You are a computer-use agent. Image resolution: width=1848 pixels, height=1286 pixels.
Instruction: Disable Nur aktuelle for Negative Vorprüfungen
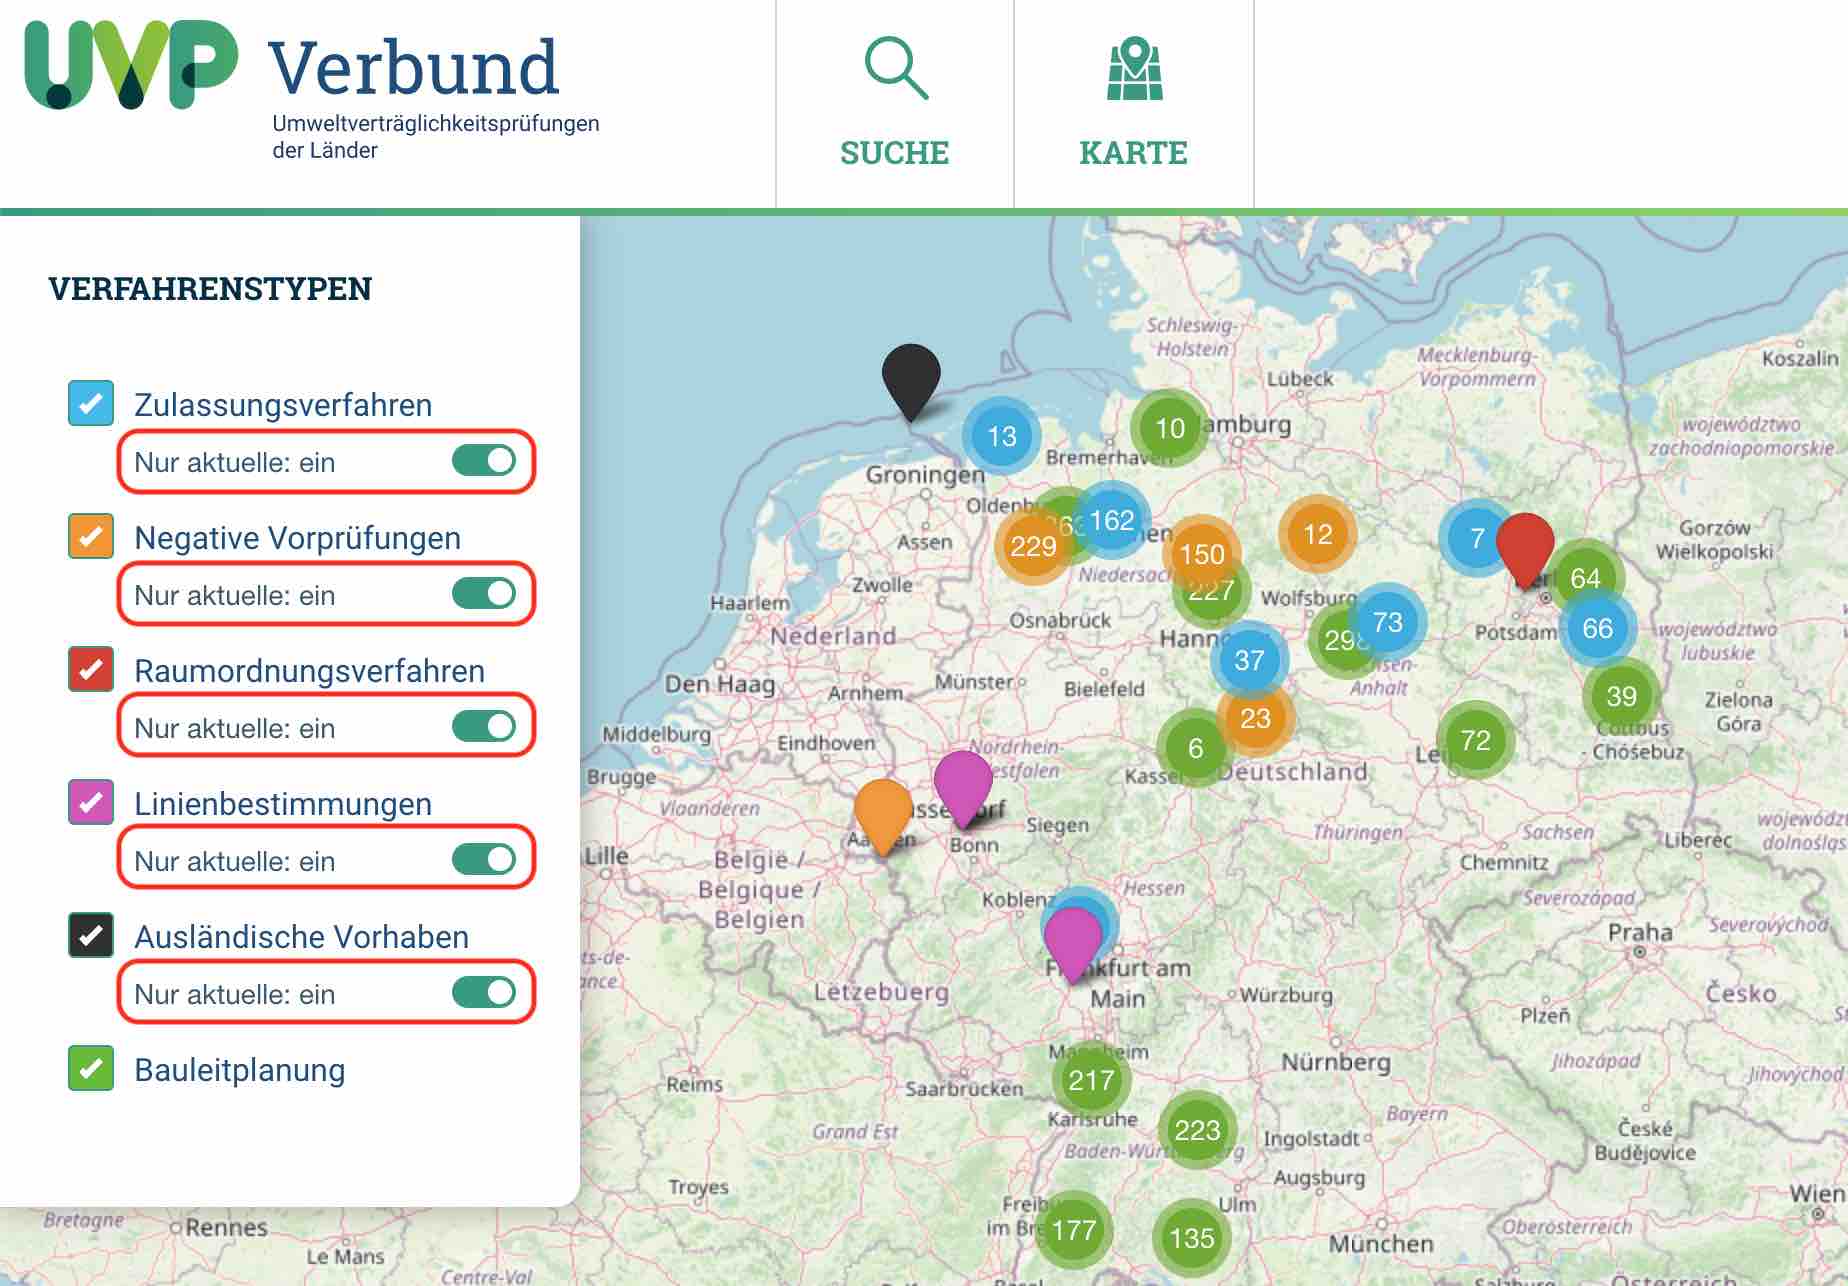point(484,594)
